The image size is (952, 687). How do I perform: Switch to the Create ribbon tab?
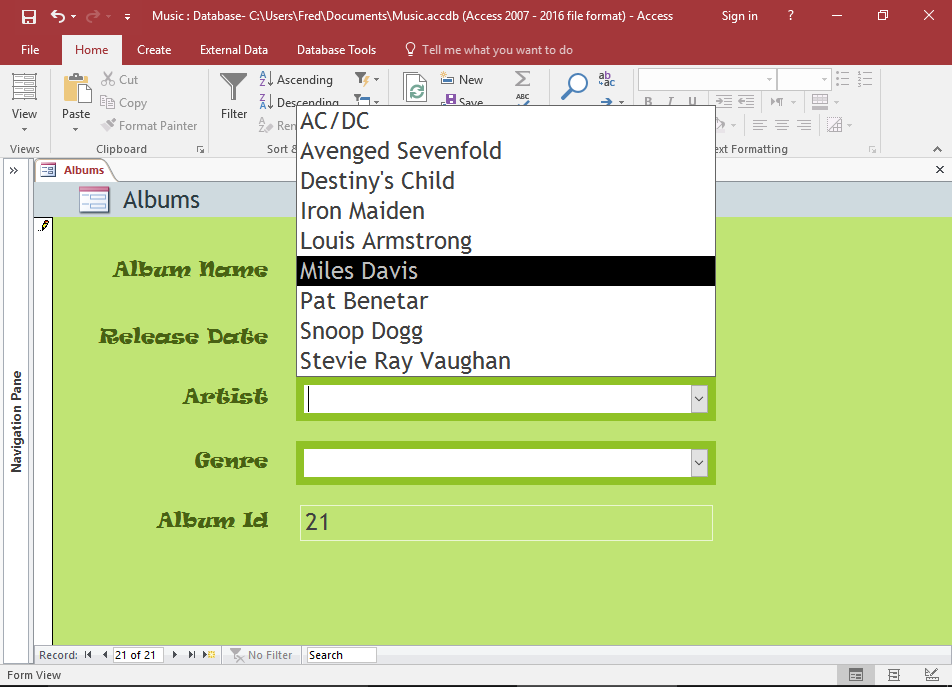154,50
